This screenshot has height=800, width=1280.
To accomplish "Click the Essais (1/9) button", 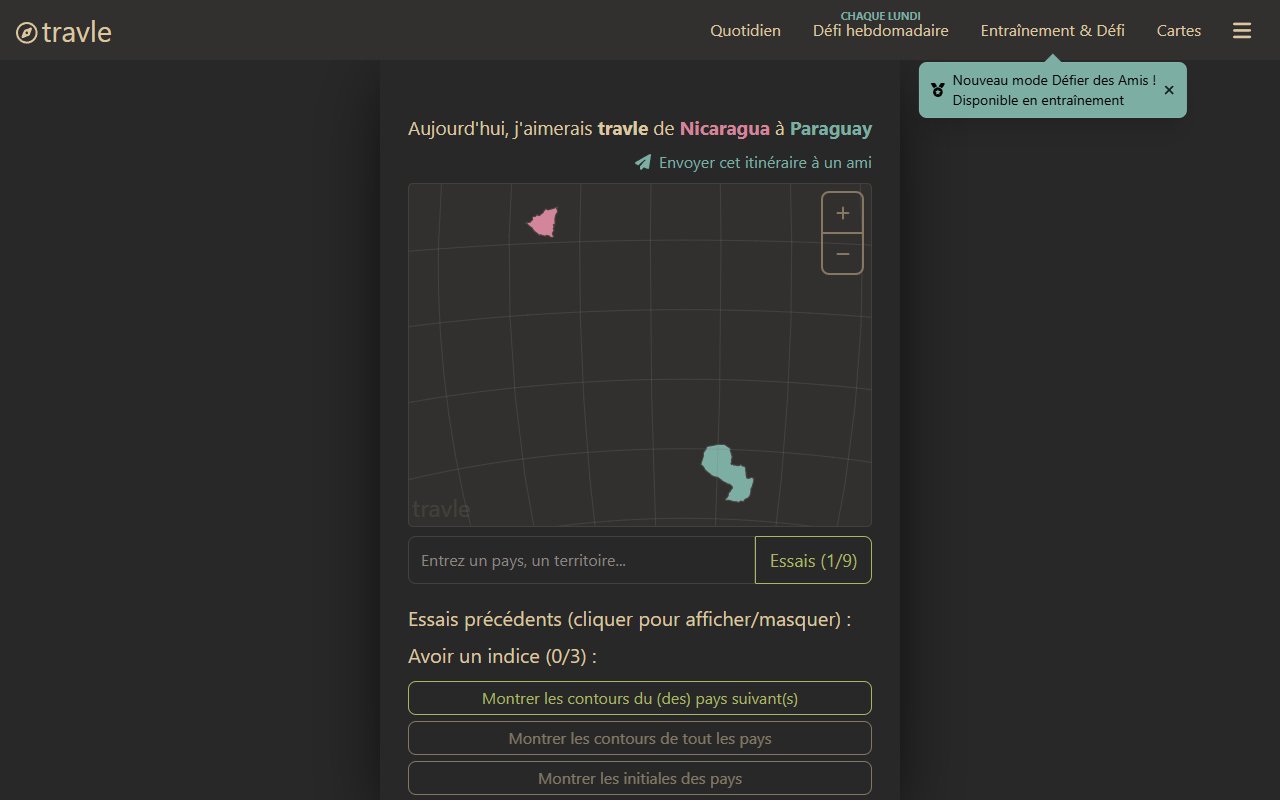I will tap(813, 560).
